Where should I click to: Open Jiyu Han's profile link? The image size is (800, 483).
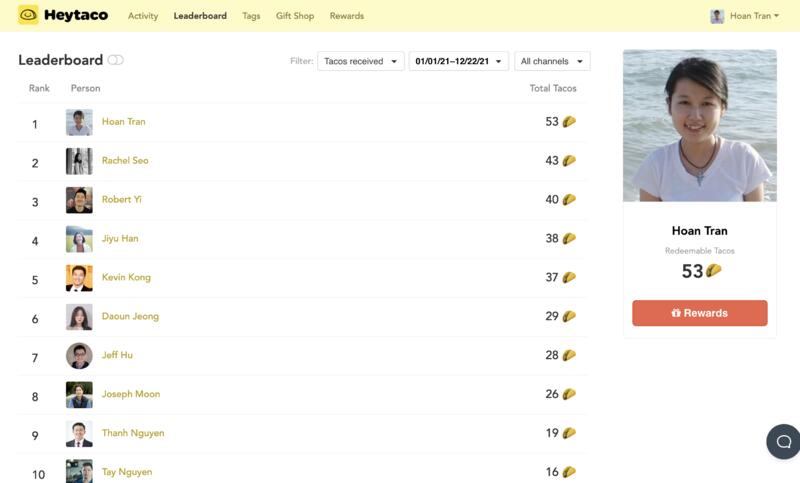[x=120, y=239]
